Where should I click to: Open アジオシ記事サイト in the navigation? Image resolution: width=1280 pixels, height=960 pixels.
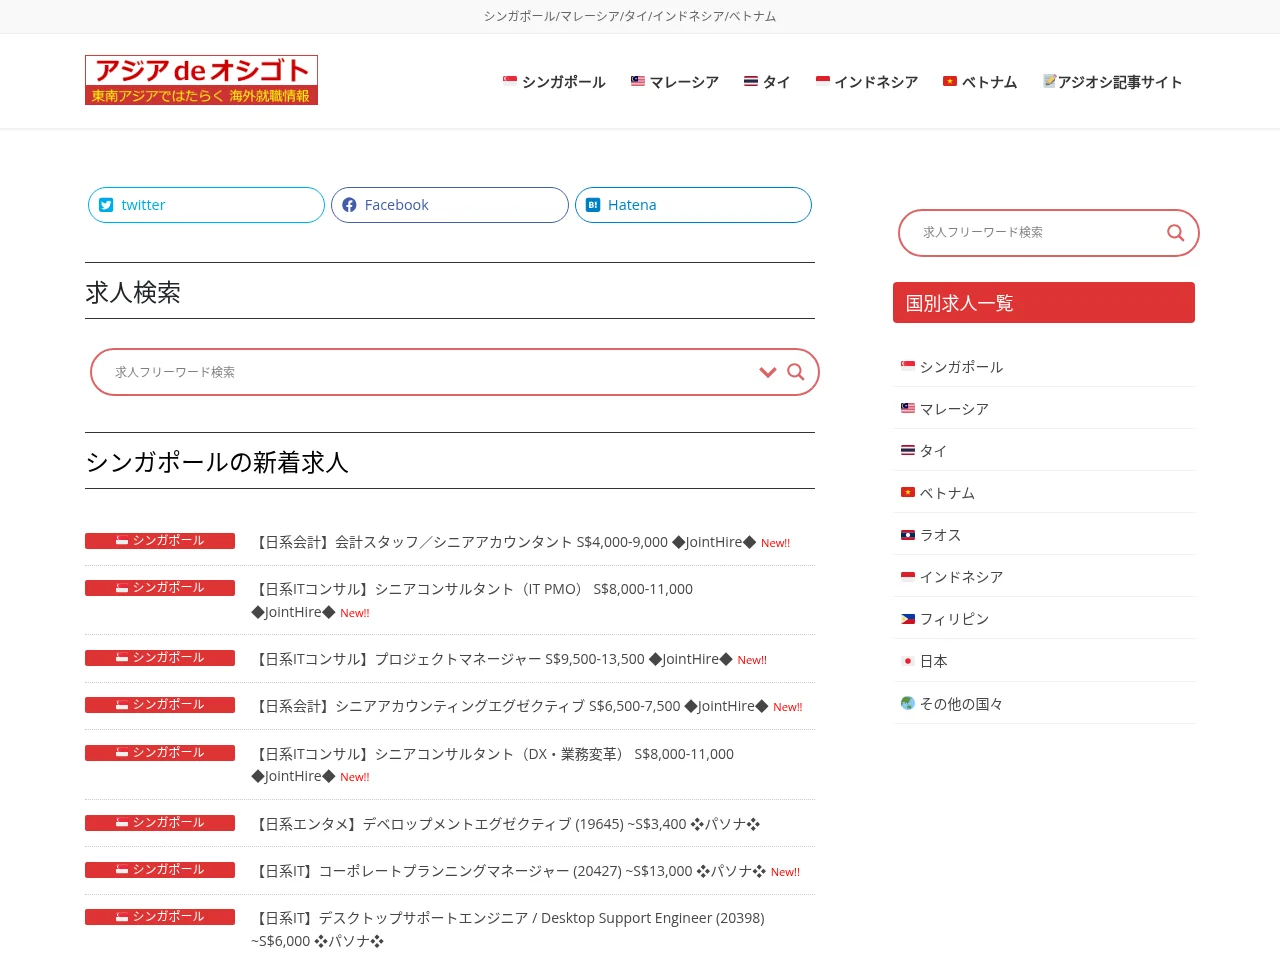tap(1112, 82)
